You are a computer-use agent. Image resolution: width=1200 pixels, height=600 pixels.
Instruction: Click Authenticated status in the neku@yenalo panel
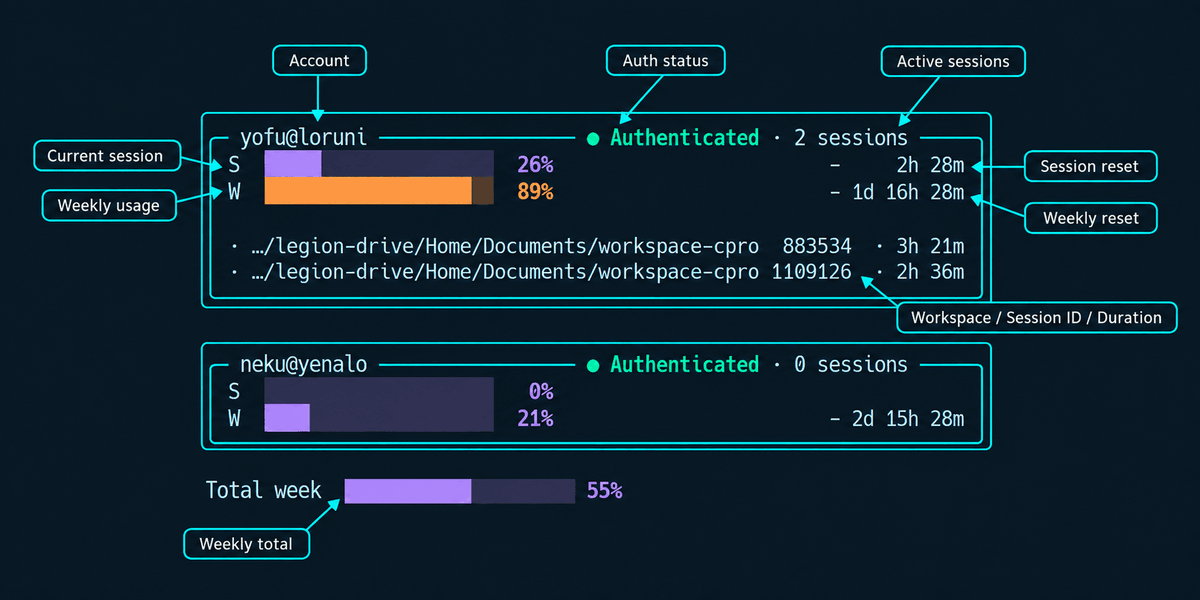pyautogui.click(x=685, y=365)
